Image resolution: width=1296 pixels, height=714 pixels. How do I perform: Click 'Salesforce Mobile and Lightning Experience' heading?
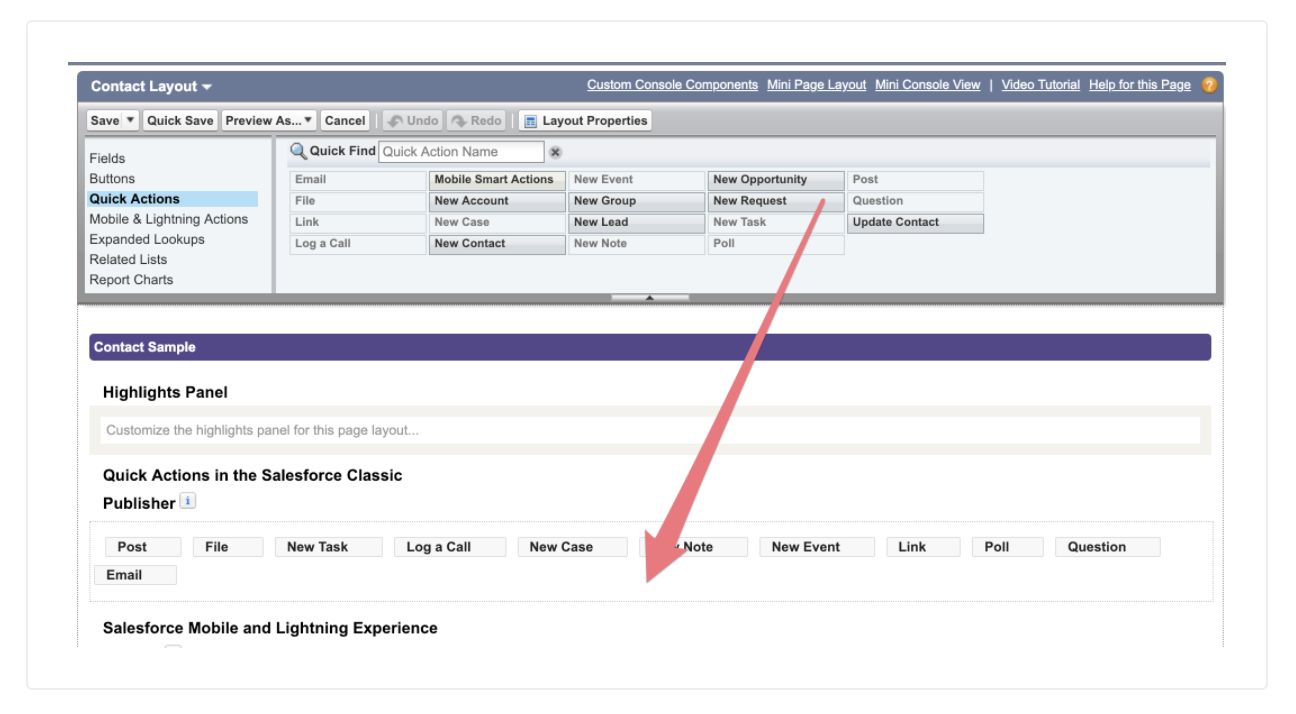[270, 628]
